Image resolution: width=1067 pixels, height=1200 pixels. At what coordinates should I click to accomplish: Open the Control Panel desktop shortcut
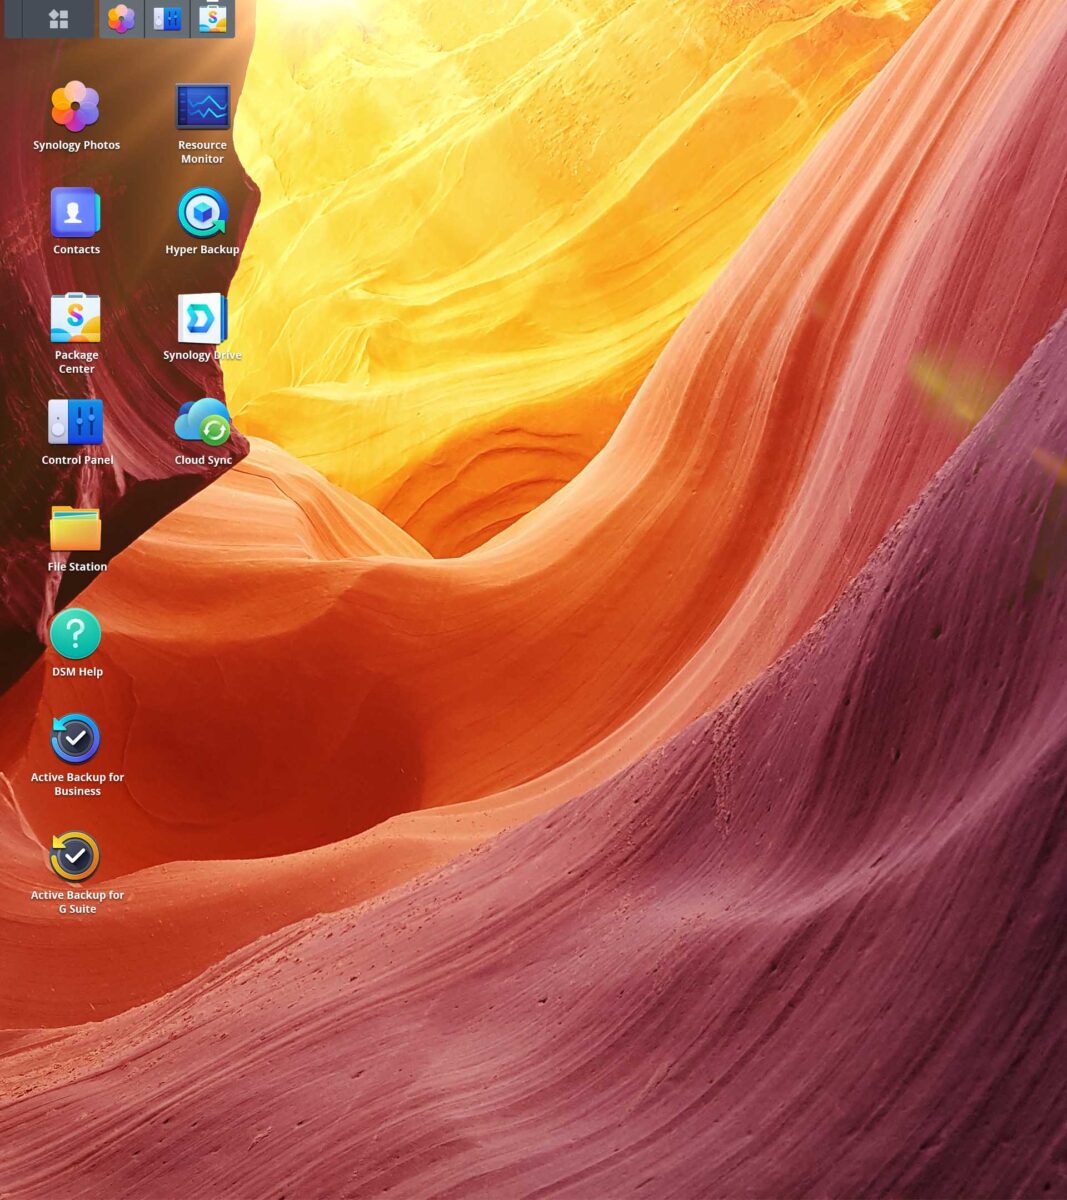pyautogui.click(x=76, y=423)
